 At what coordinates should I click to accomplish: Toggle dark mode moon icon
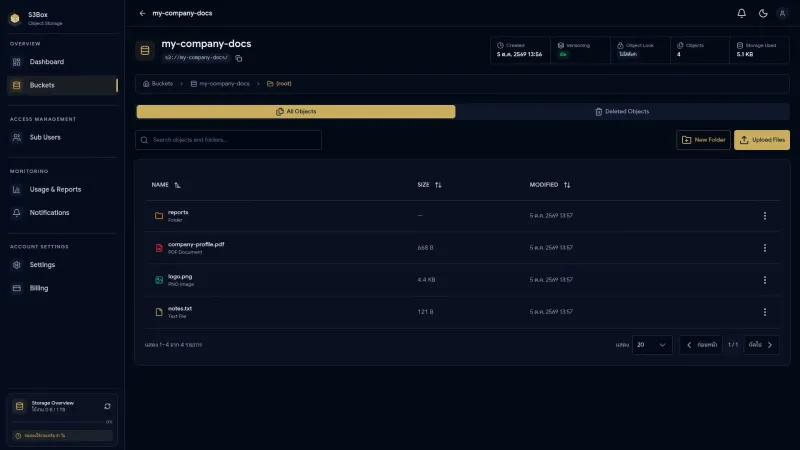[763, 13]
